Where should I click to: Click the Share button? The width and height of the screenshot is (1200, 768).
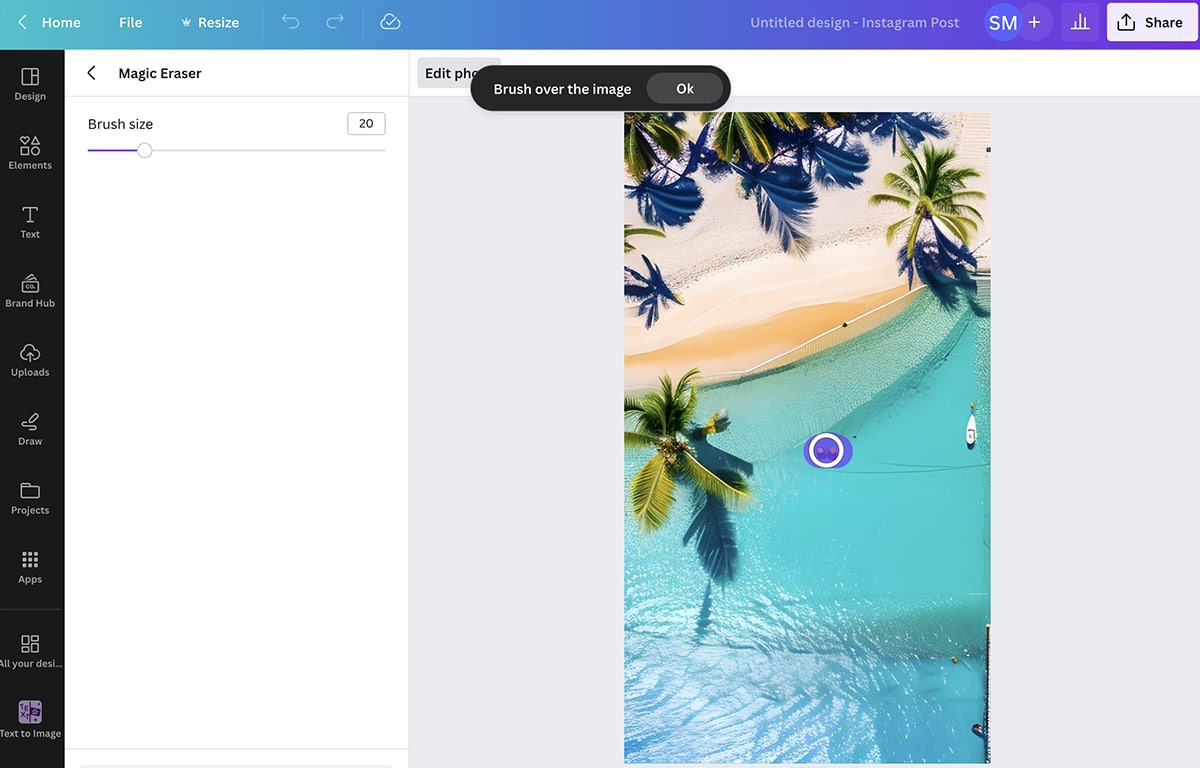click(x=1150, y=22)
